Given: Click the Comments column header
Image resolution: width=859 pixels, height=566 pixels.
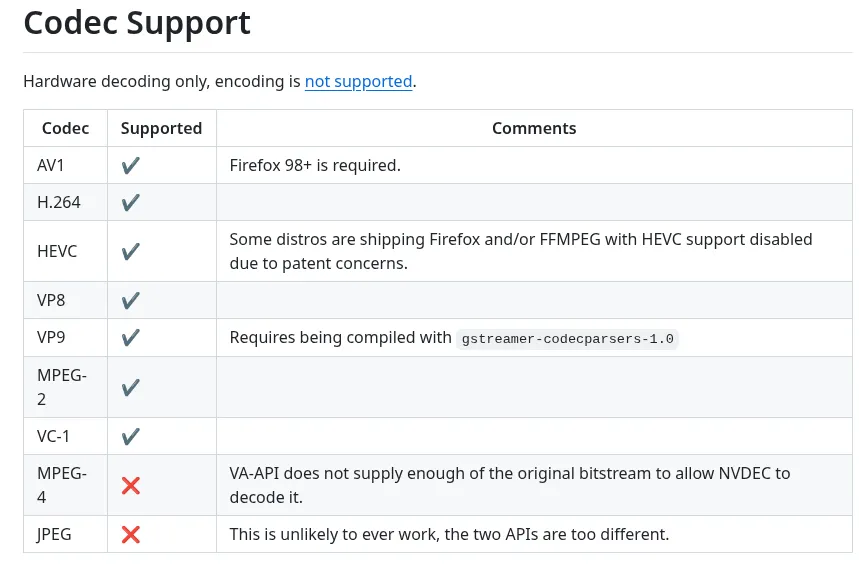Looking at the screenshot, I should [x=534, y=128].
